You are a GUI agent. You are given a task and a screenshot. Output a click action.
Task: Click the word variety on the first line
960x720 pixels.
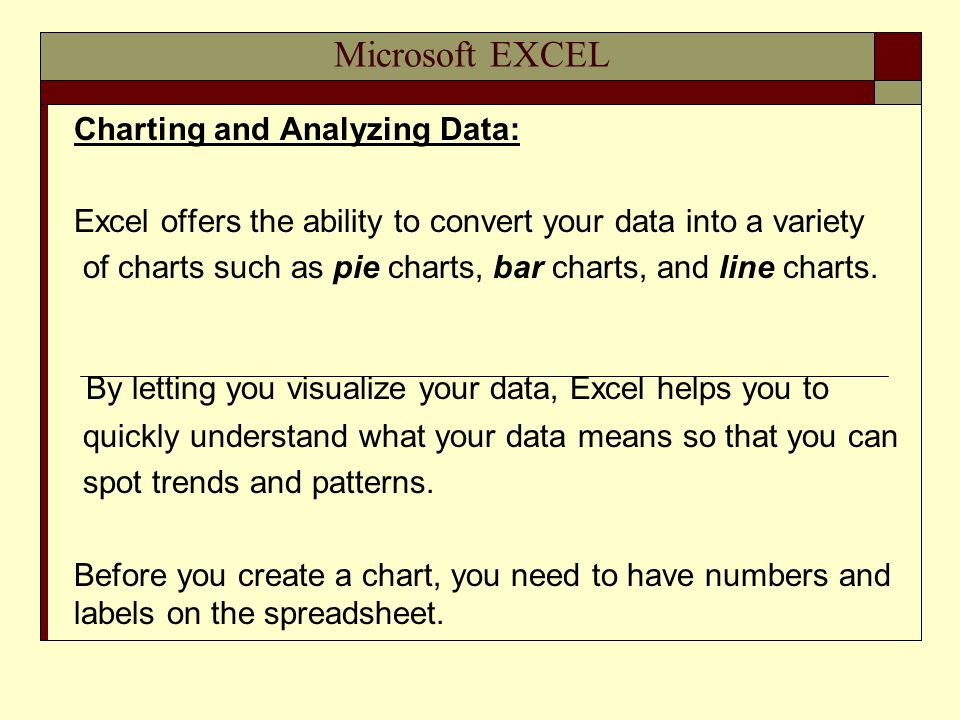pyautogui.click(x=818, y=222)
